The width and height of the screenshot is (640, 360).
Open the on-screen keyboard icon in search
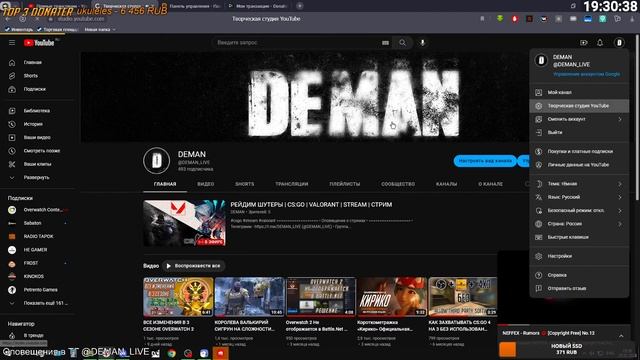[x=385, y=42]
